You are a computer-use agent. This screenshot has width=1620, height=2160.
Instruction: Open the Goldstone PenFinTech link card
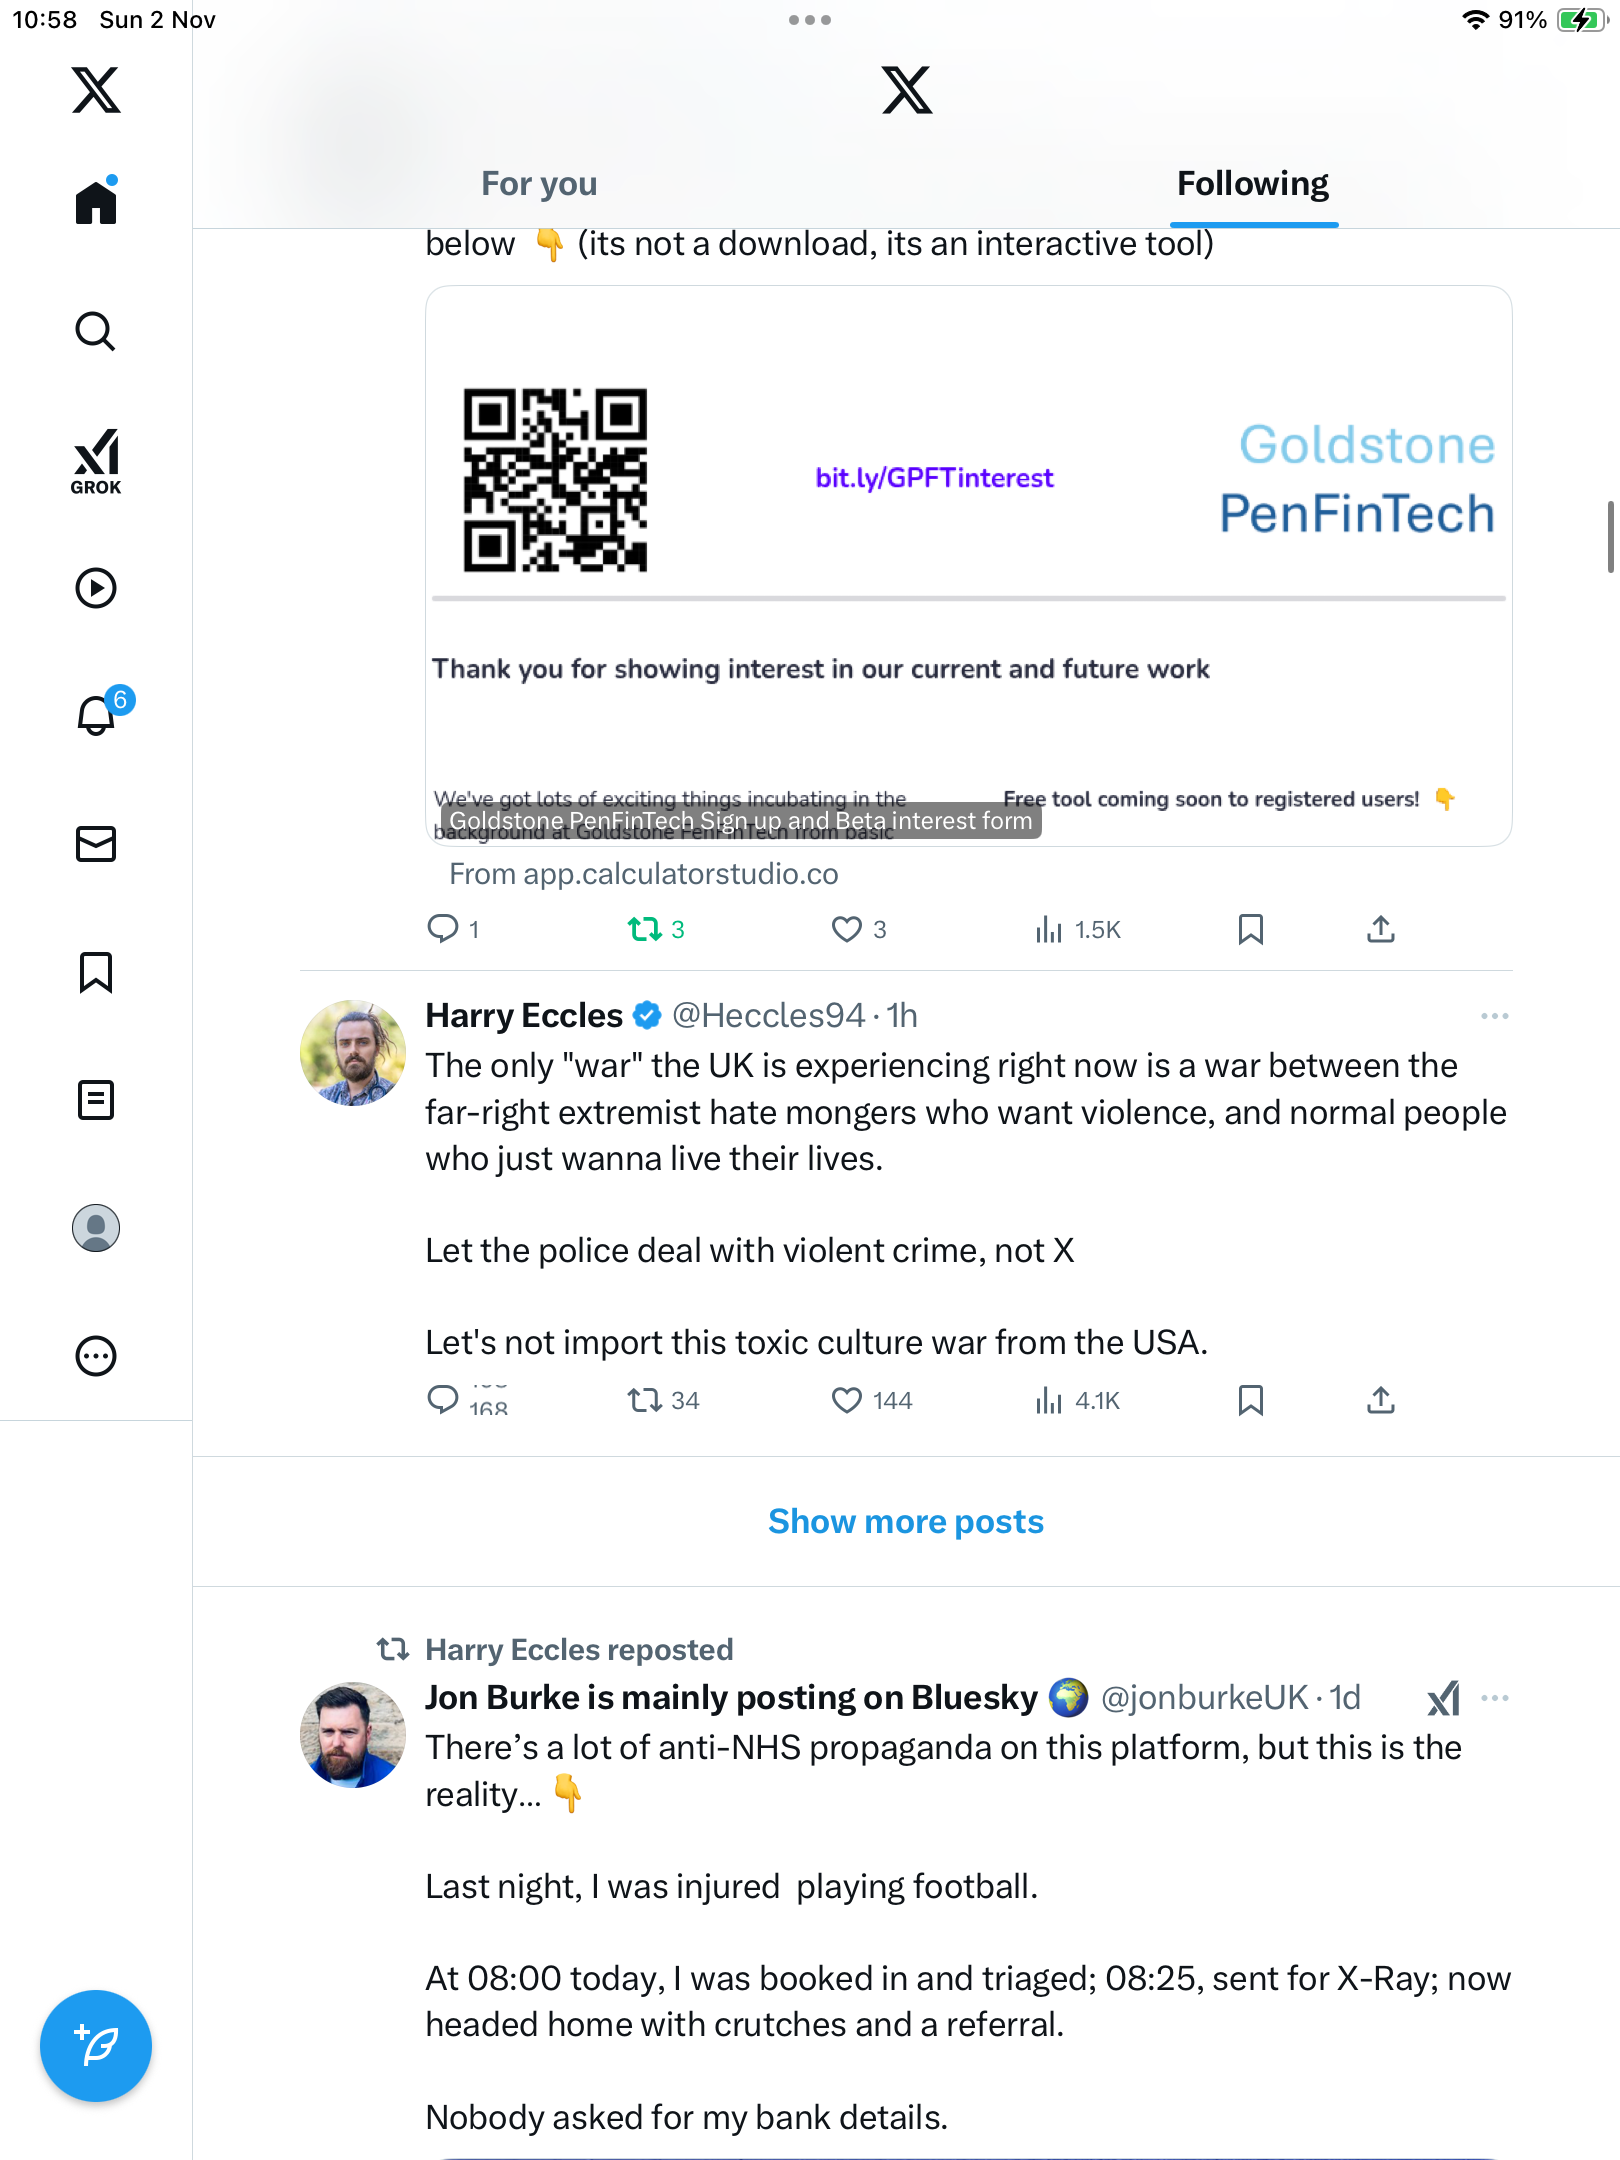tap(968, 566)
